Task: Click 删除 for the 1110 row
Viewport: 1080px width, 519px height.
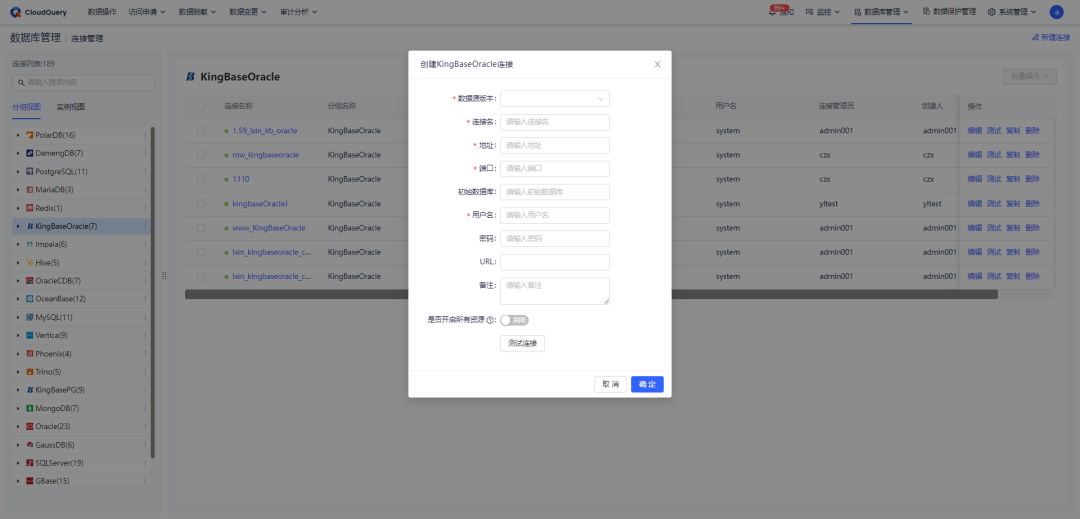Action: coord(1032,179)
